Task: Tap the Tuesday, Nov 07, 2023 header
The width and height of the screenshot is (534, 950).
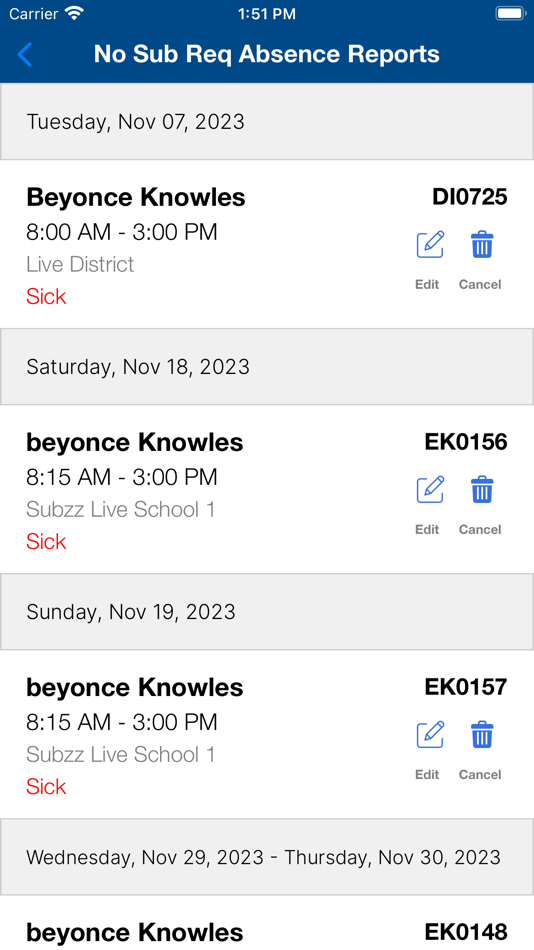Action: (x=267, y=122)
